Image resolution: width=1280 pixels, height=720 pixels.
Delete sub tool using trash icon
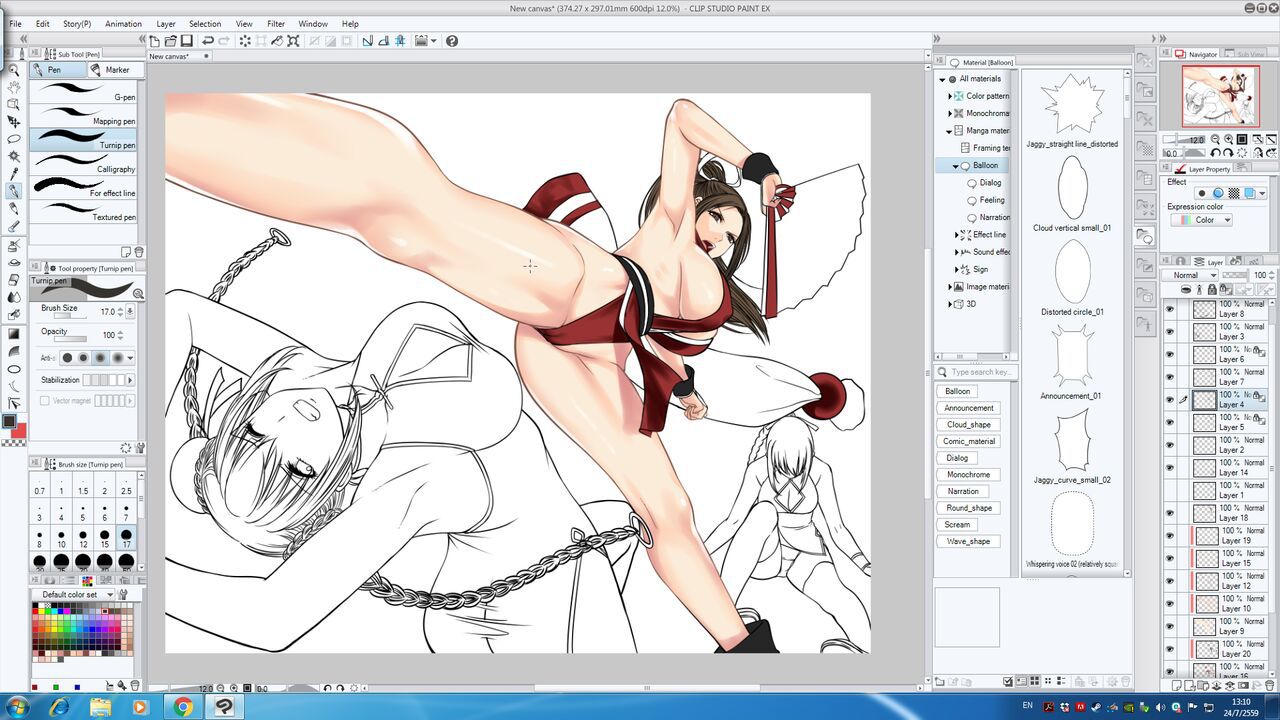point(139,252)
